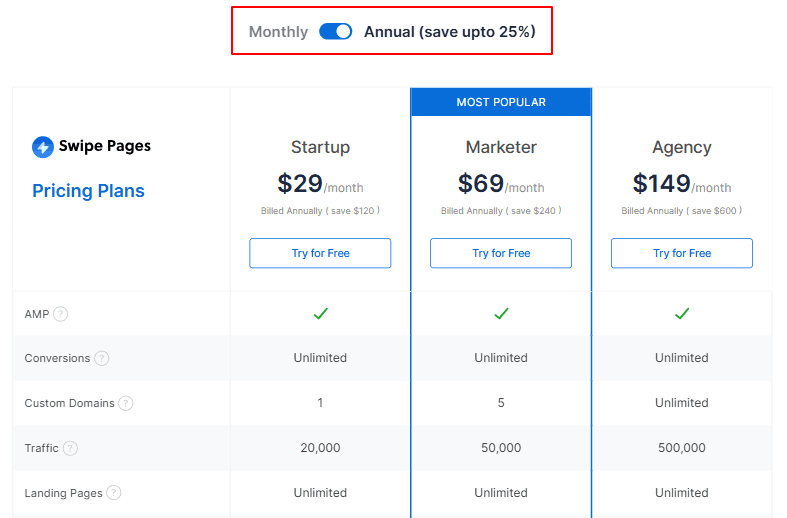787x518 pixels.
Task: Click Agency Custom Domains 'Unlimited' cell
Action: 682,403
